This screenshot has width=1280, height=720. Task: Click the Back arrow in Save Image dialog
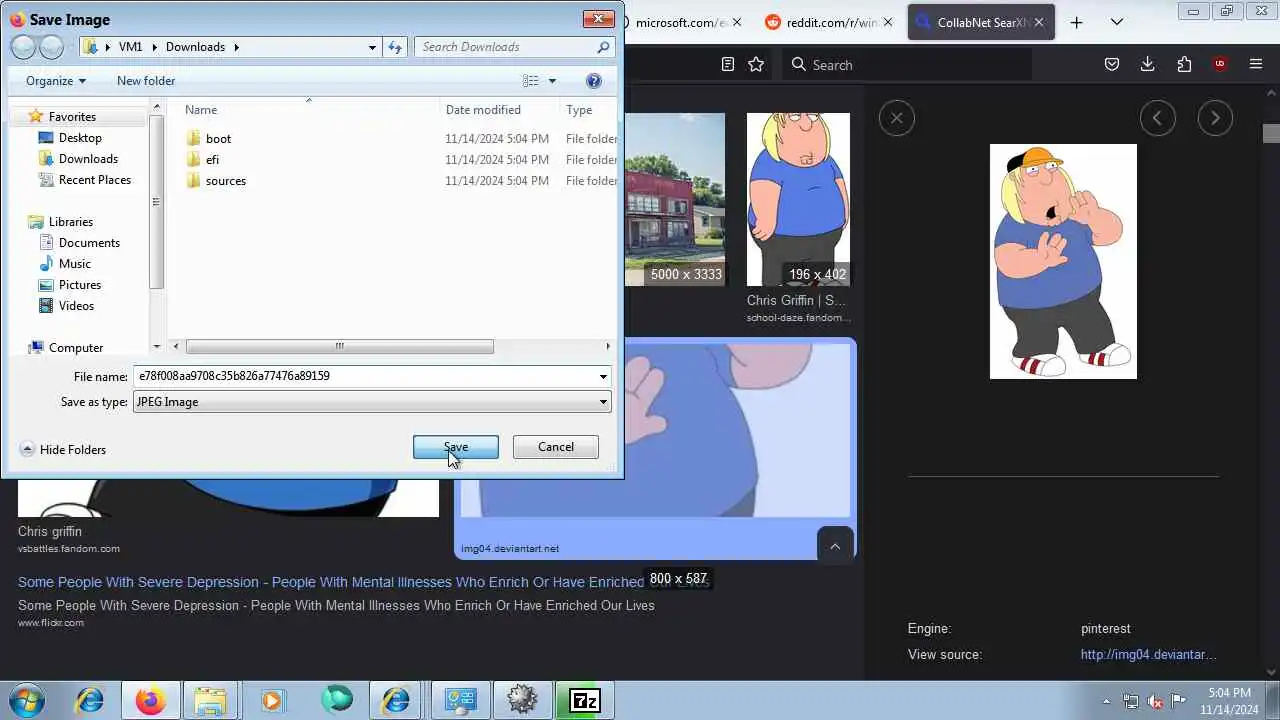click(22, 47)
